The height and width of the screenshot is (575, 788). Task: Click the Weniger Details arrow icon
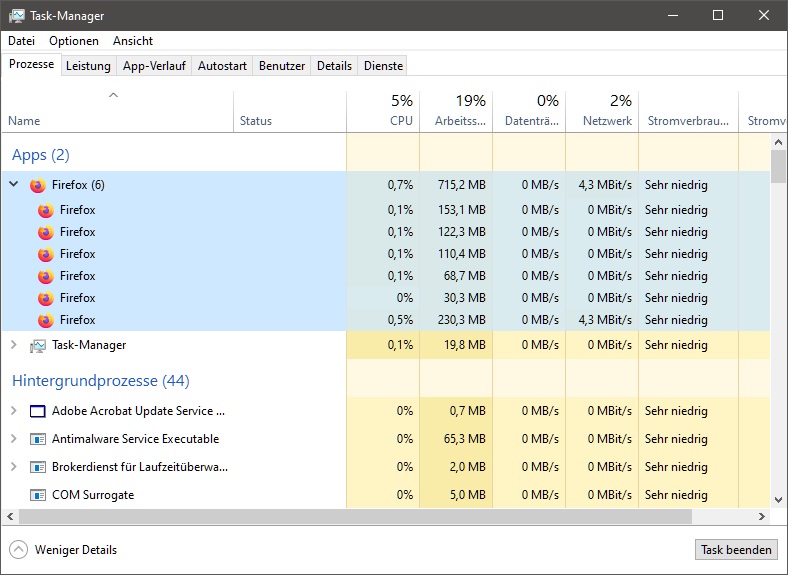[18, 549]
